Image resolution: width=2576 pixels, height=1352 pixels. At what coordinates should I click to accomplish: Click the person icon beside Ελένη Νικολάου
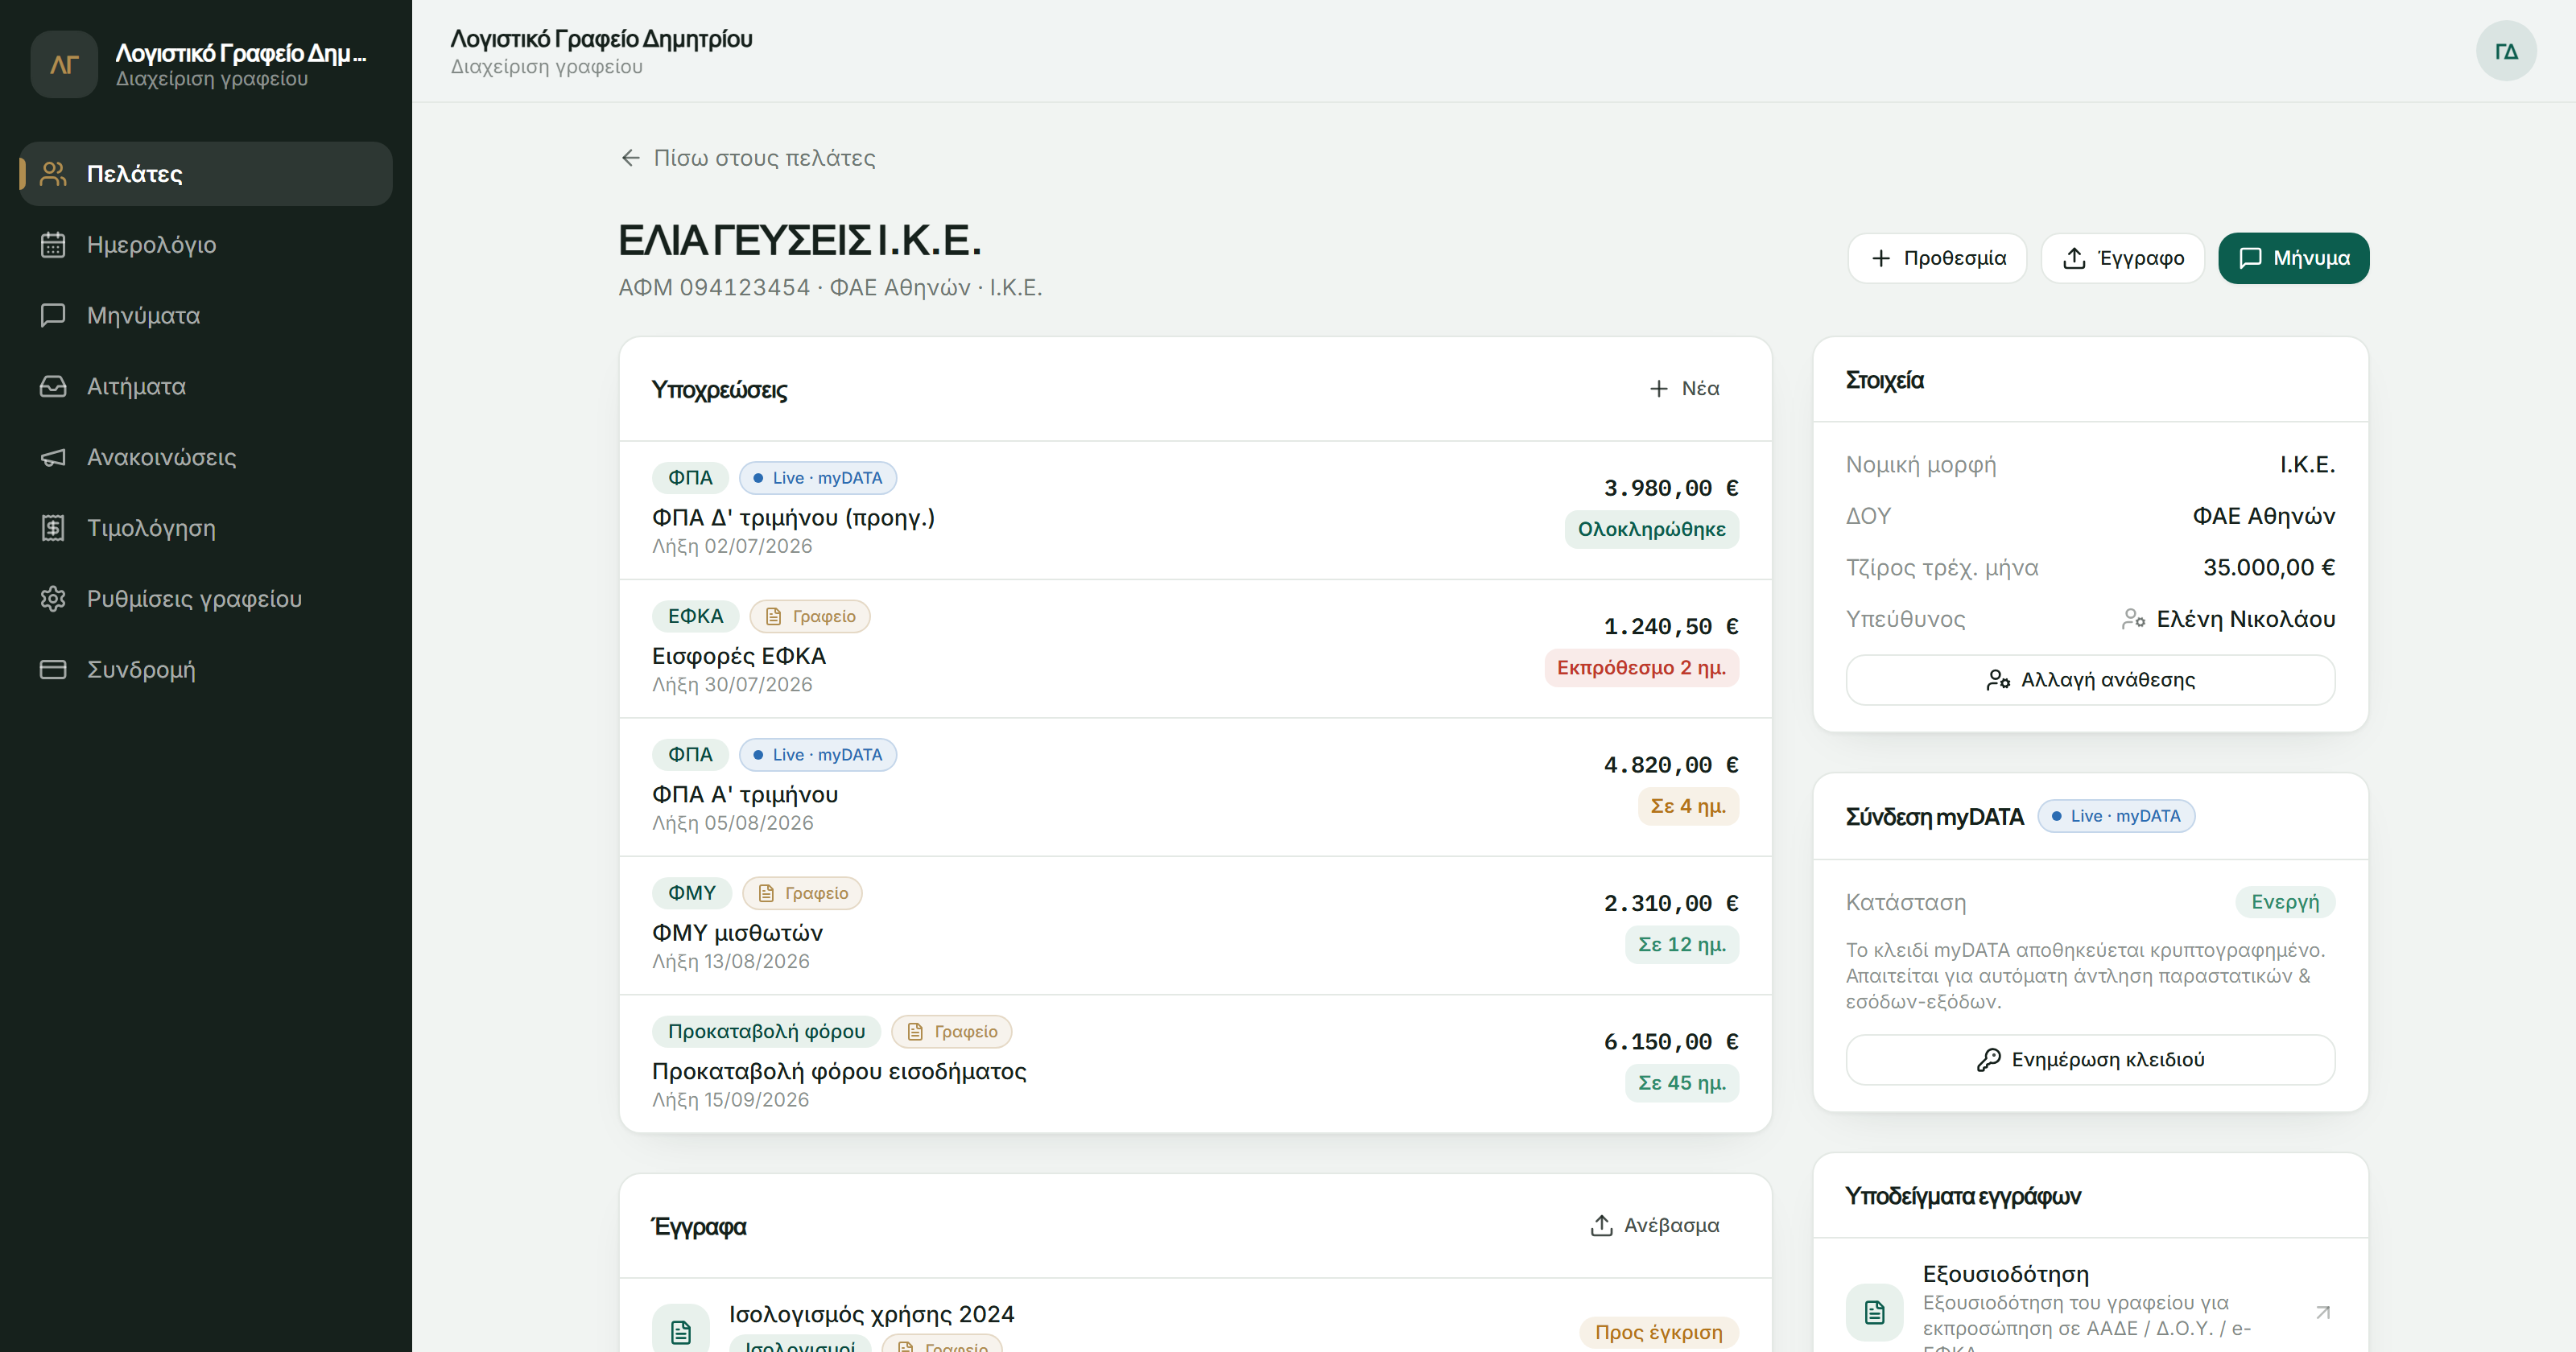[2133, 619]
